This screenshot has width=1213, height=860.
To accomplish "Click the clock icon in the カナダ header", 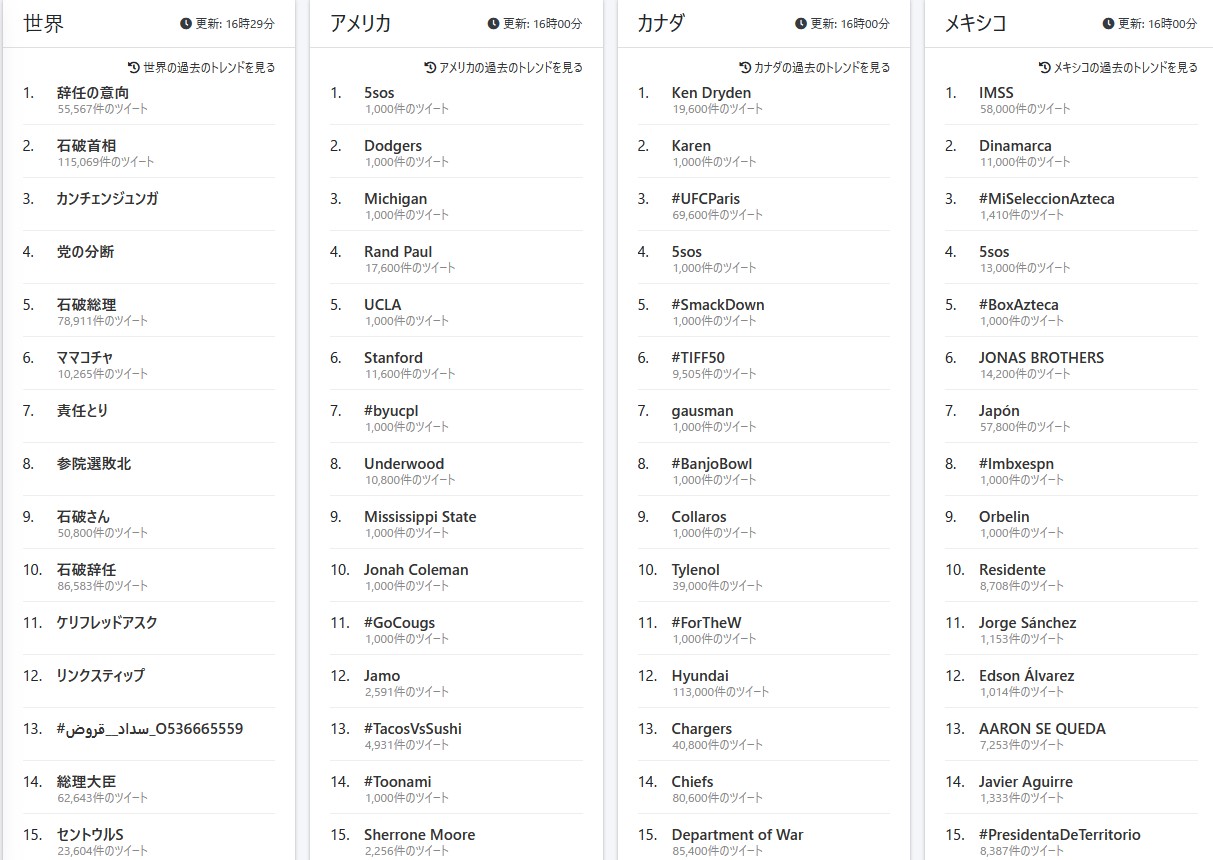I will (x=800, y=23).
